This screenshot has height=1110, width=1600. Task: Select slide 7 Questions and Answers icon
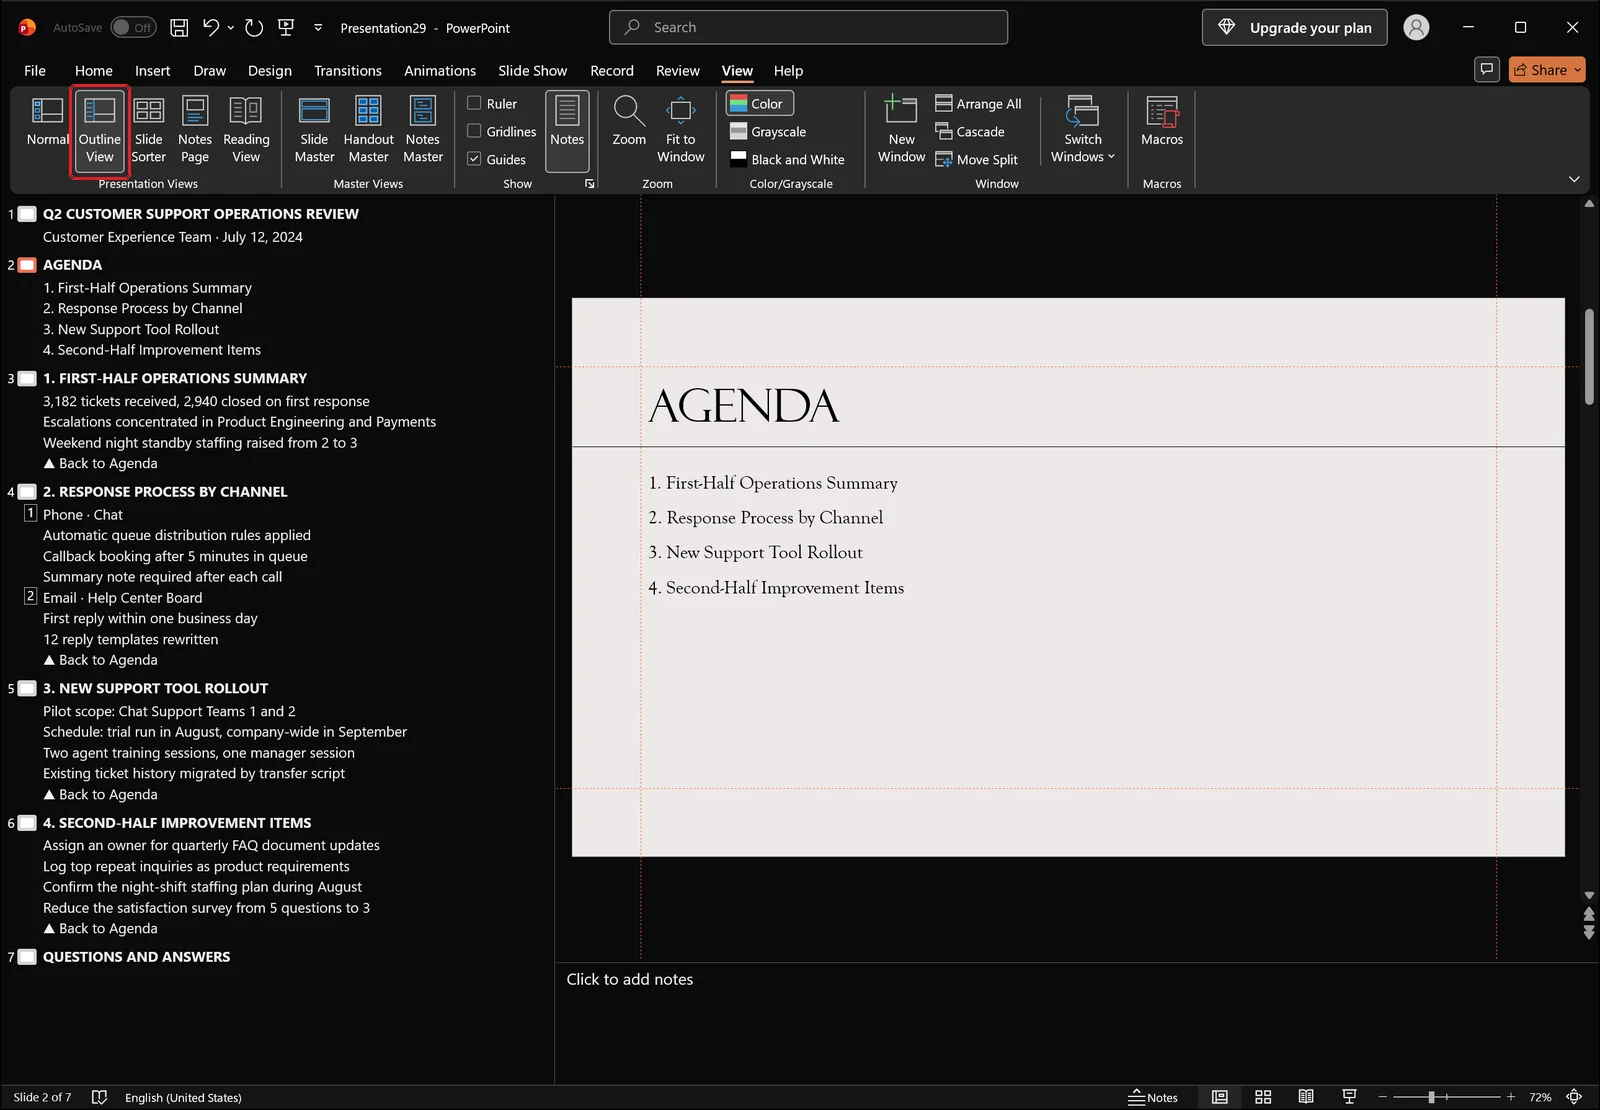[x=27, y=957]
